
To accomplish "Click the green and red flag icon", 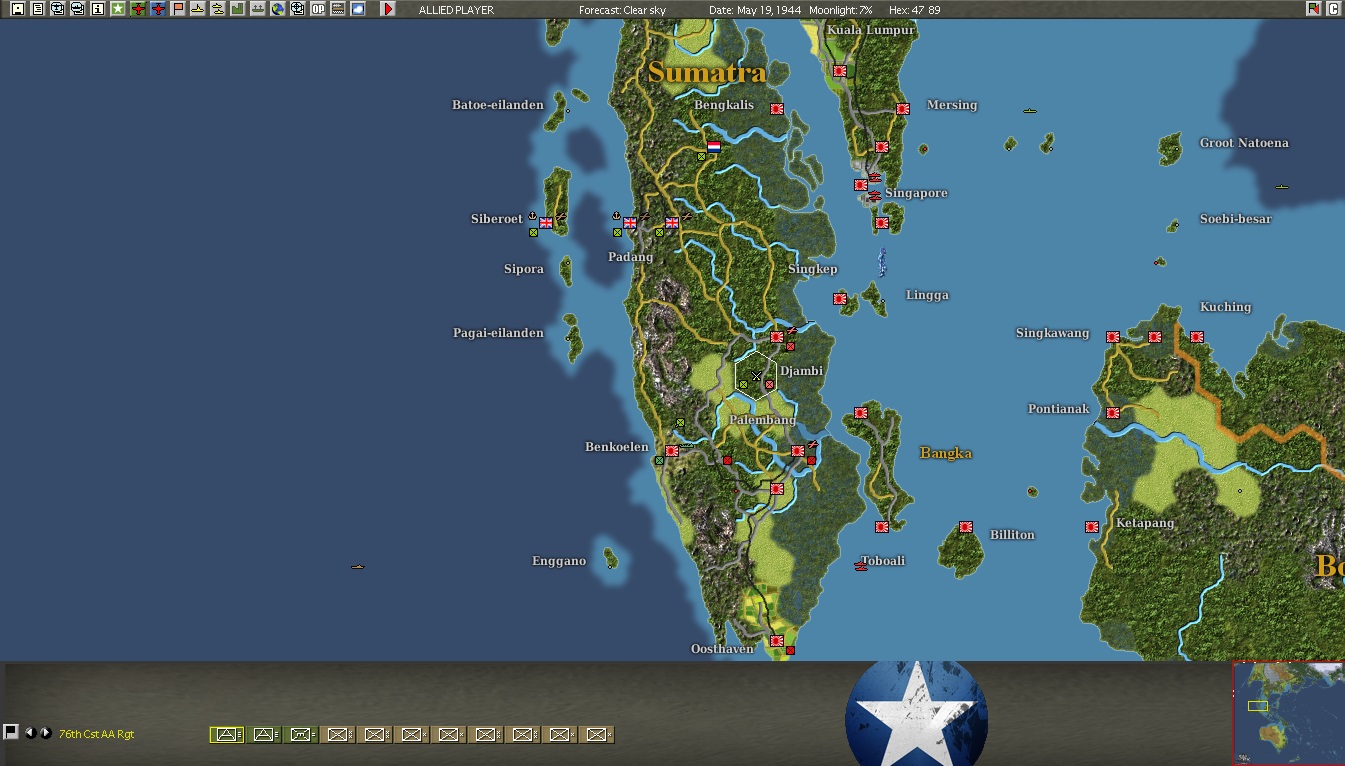I will (1313, 9).
